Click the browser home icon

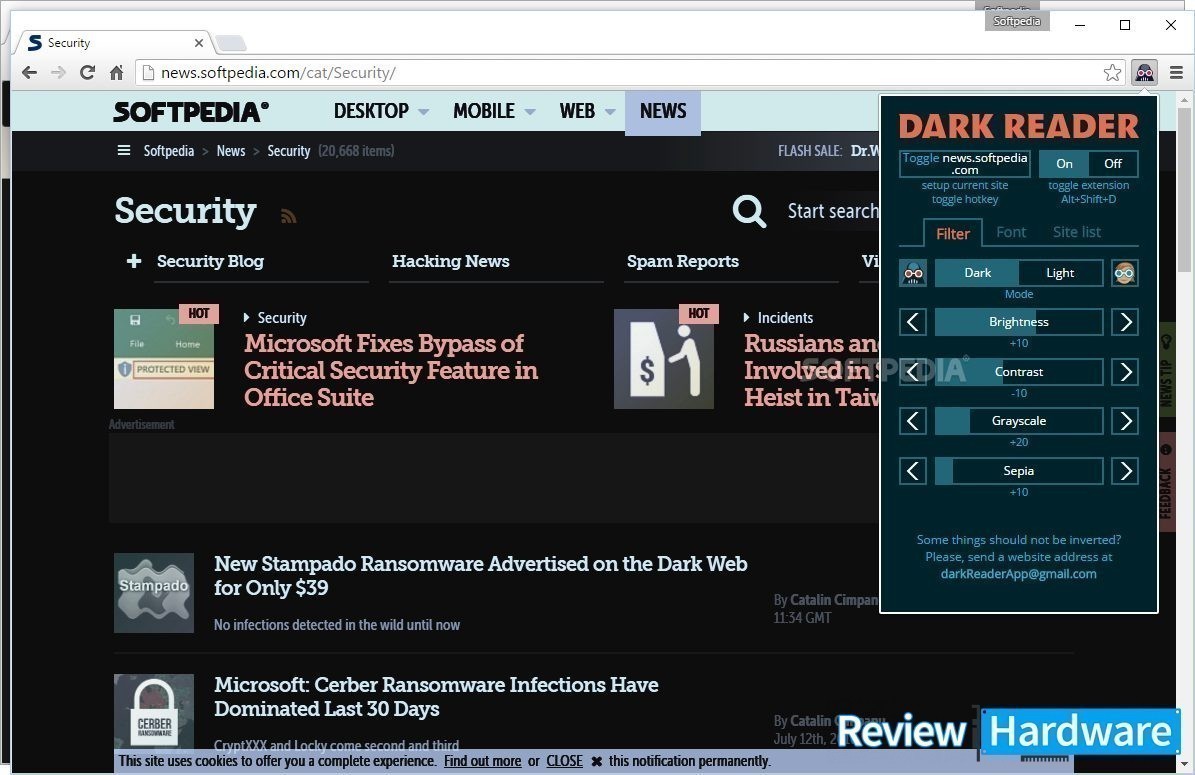tap(116, 72)
